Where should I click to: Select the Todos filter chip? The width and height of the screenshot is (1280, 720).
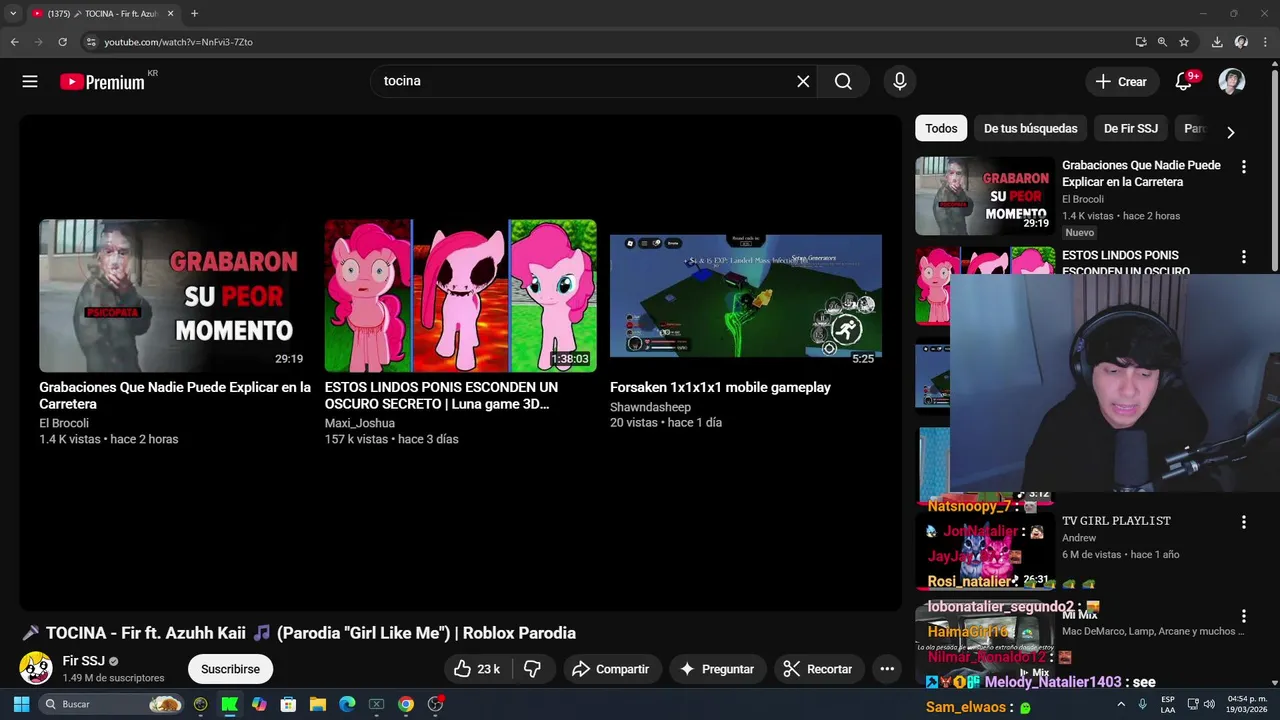click(x=941, y=128)
